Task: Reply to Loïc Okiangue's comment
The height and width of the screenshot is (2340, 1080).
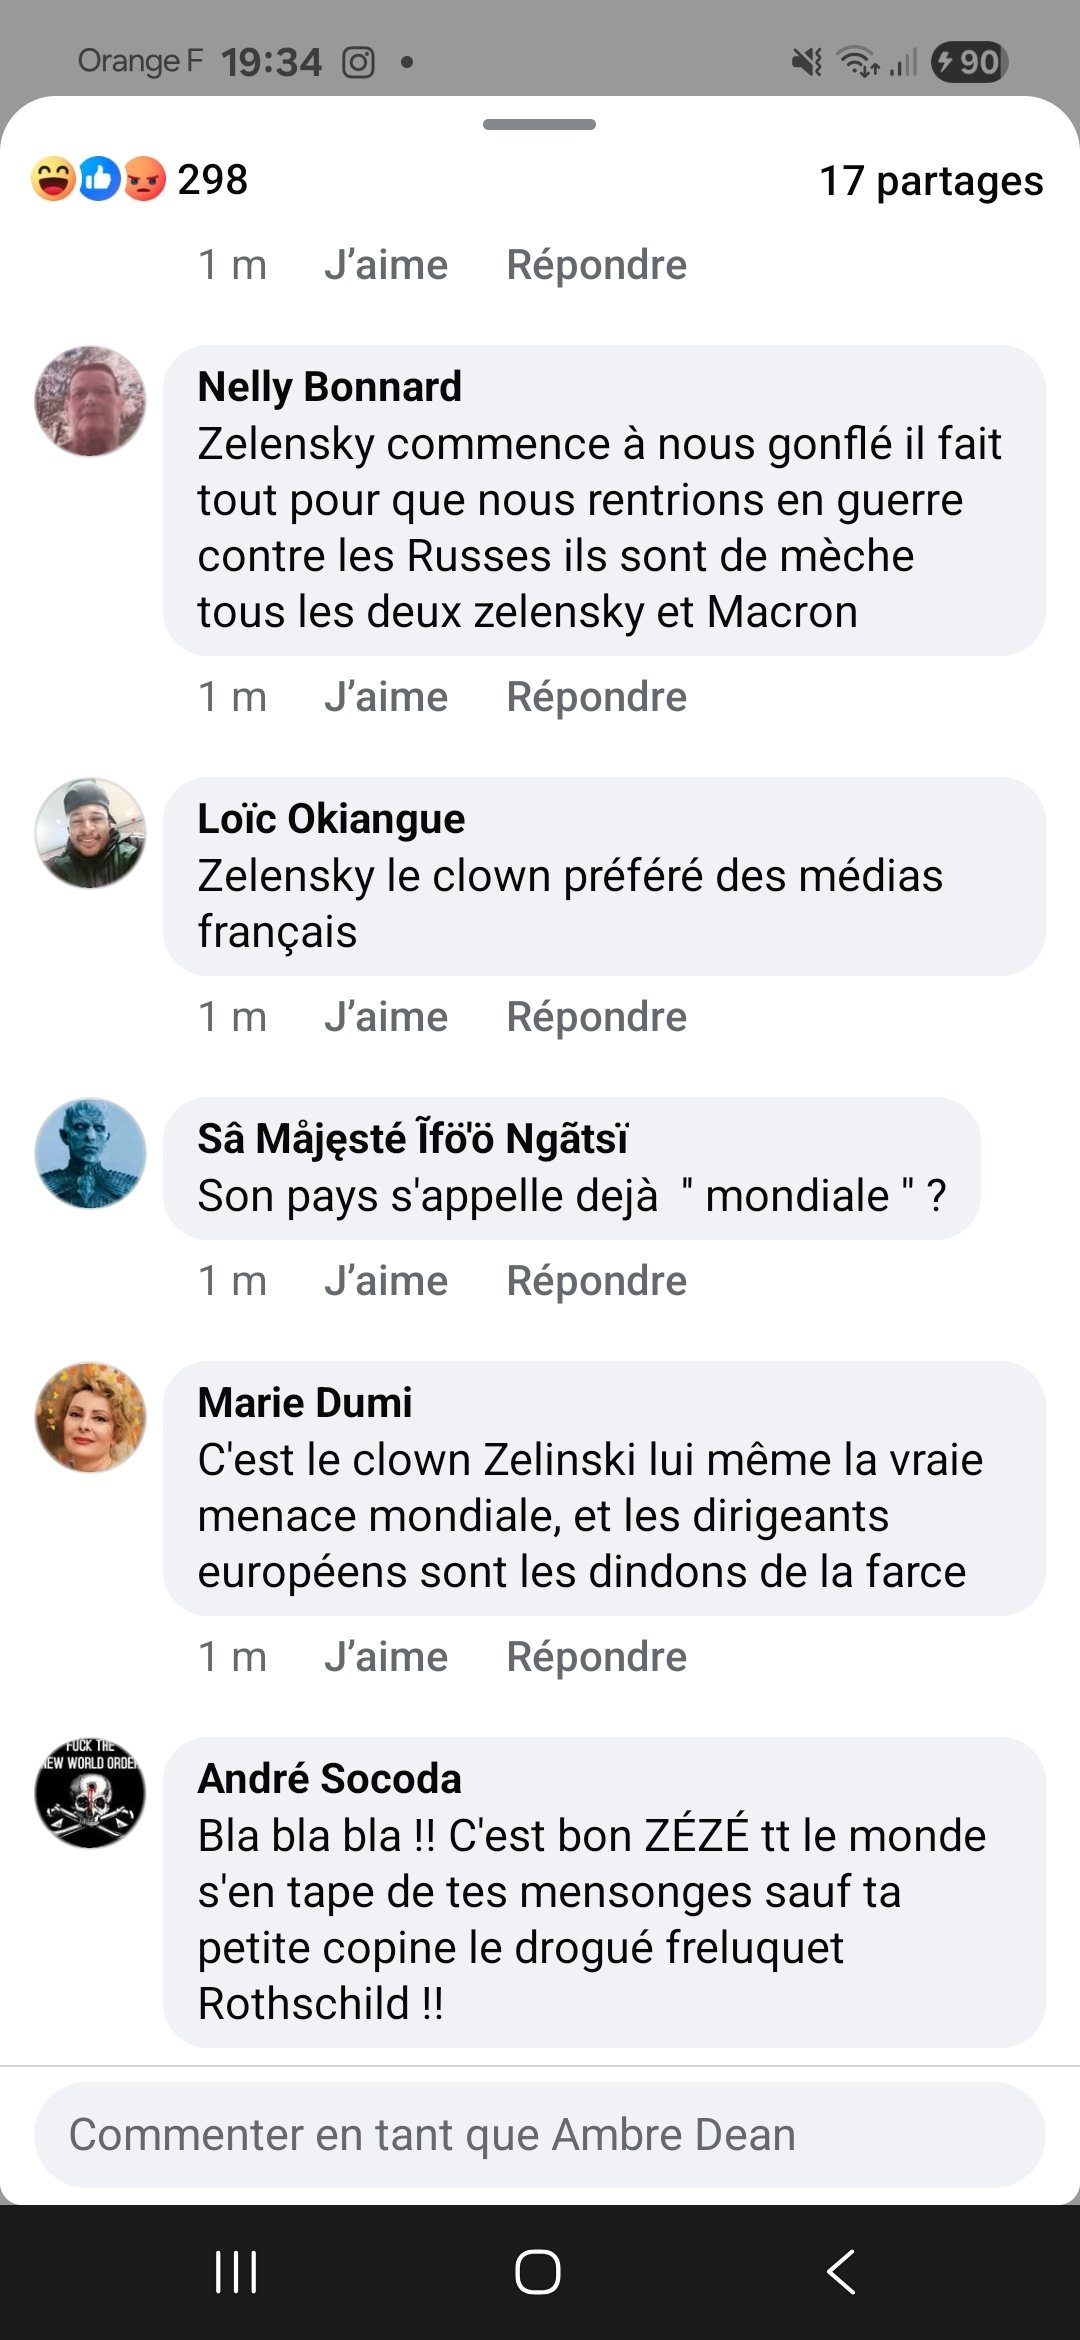Action: click(596, 1017)
